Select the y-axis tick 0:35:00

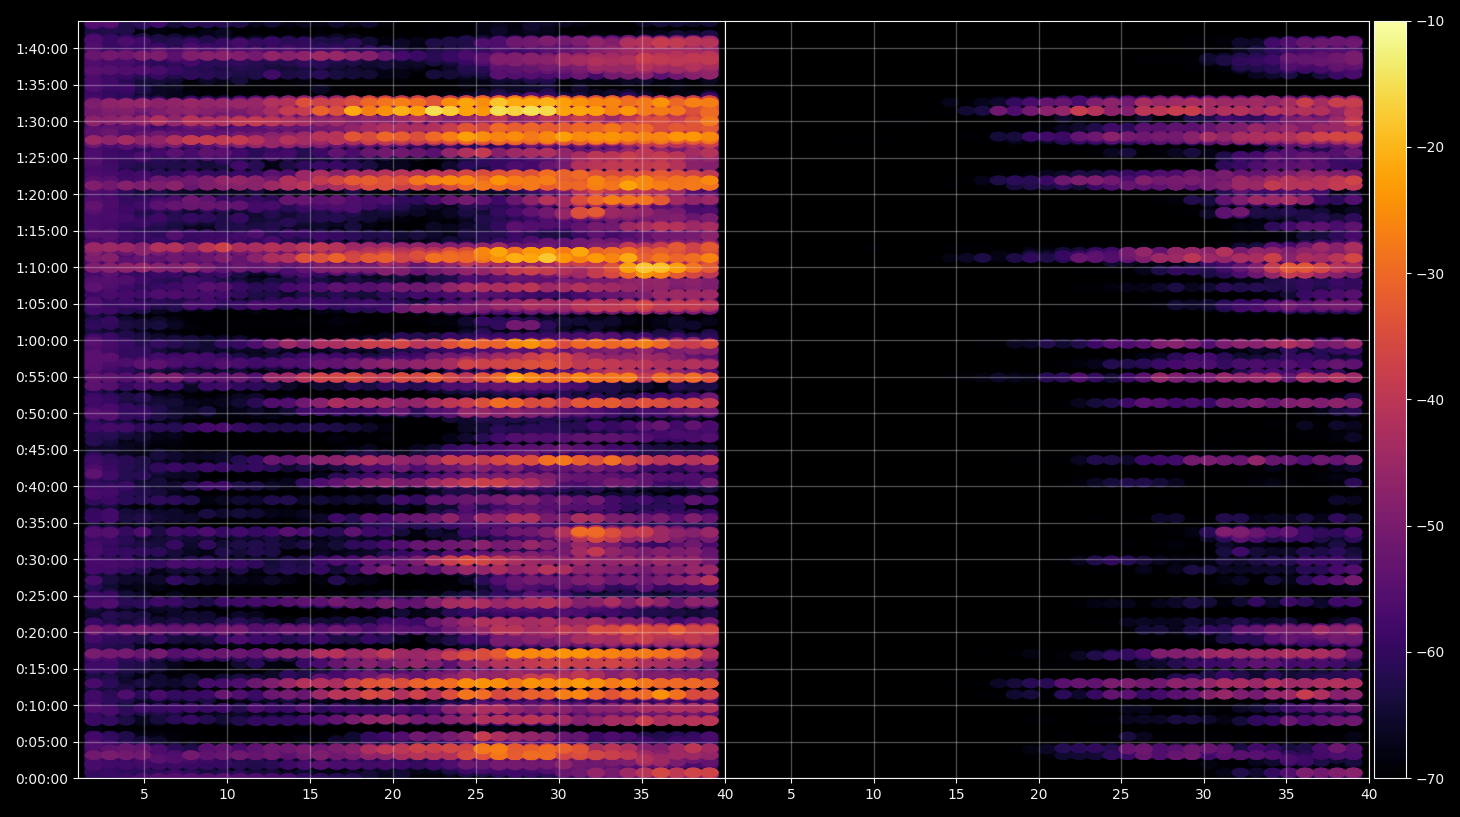coord(42,523)
